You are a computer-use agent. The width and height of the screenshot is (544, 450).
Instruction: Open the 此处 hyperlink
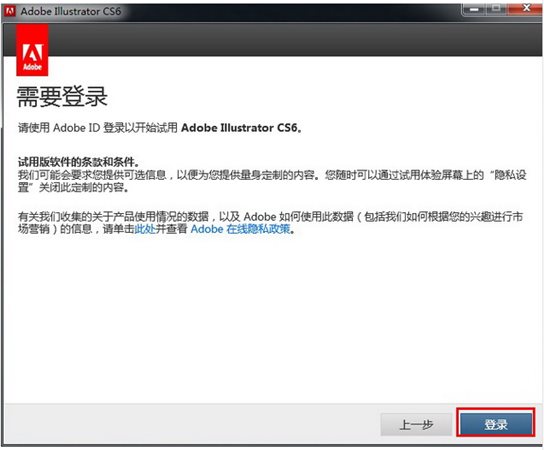144,229
